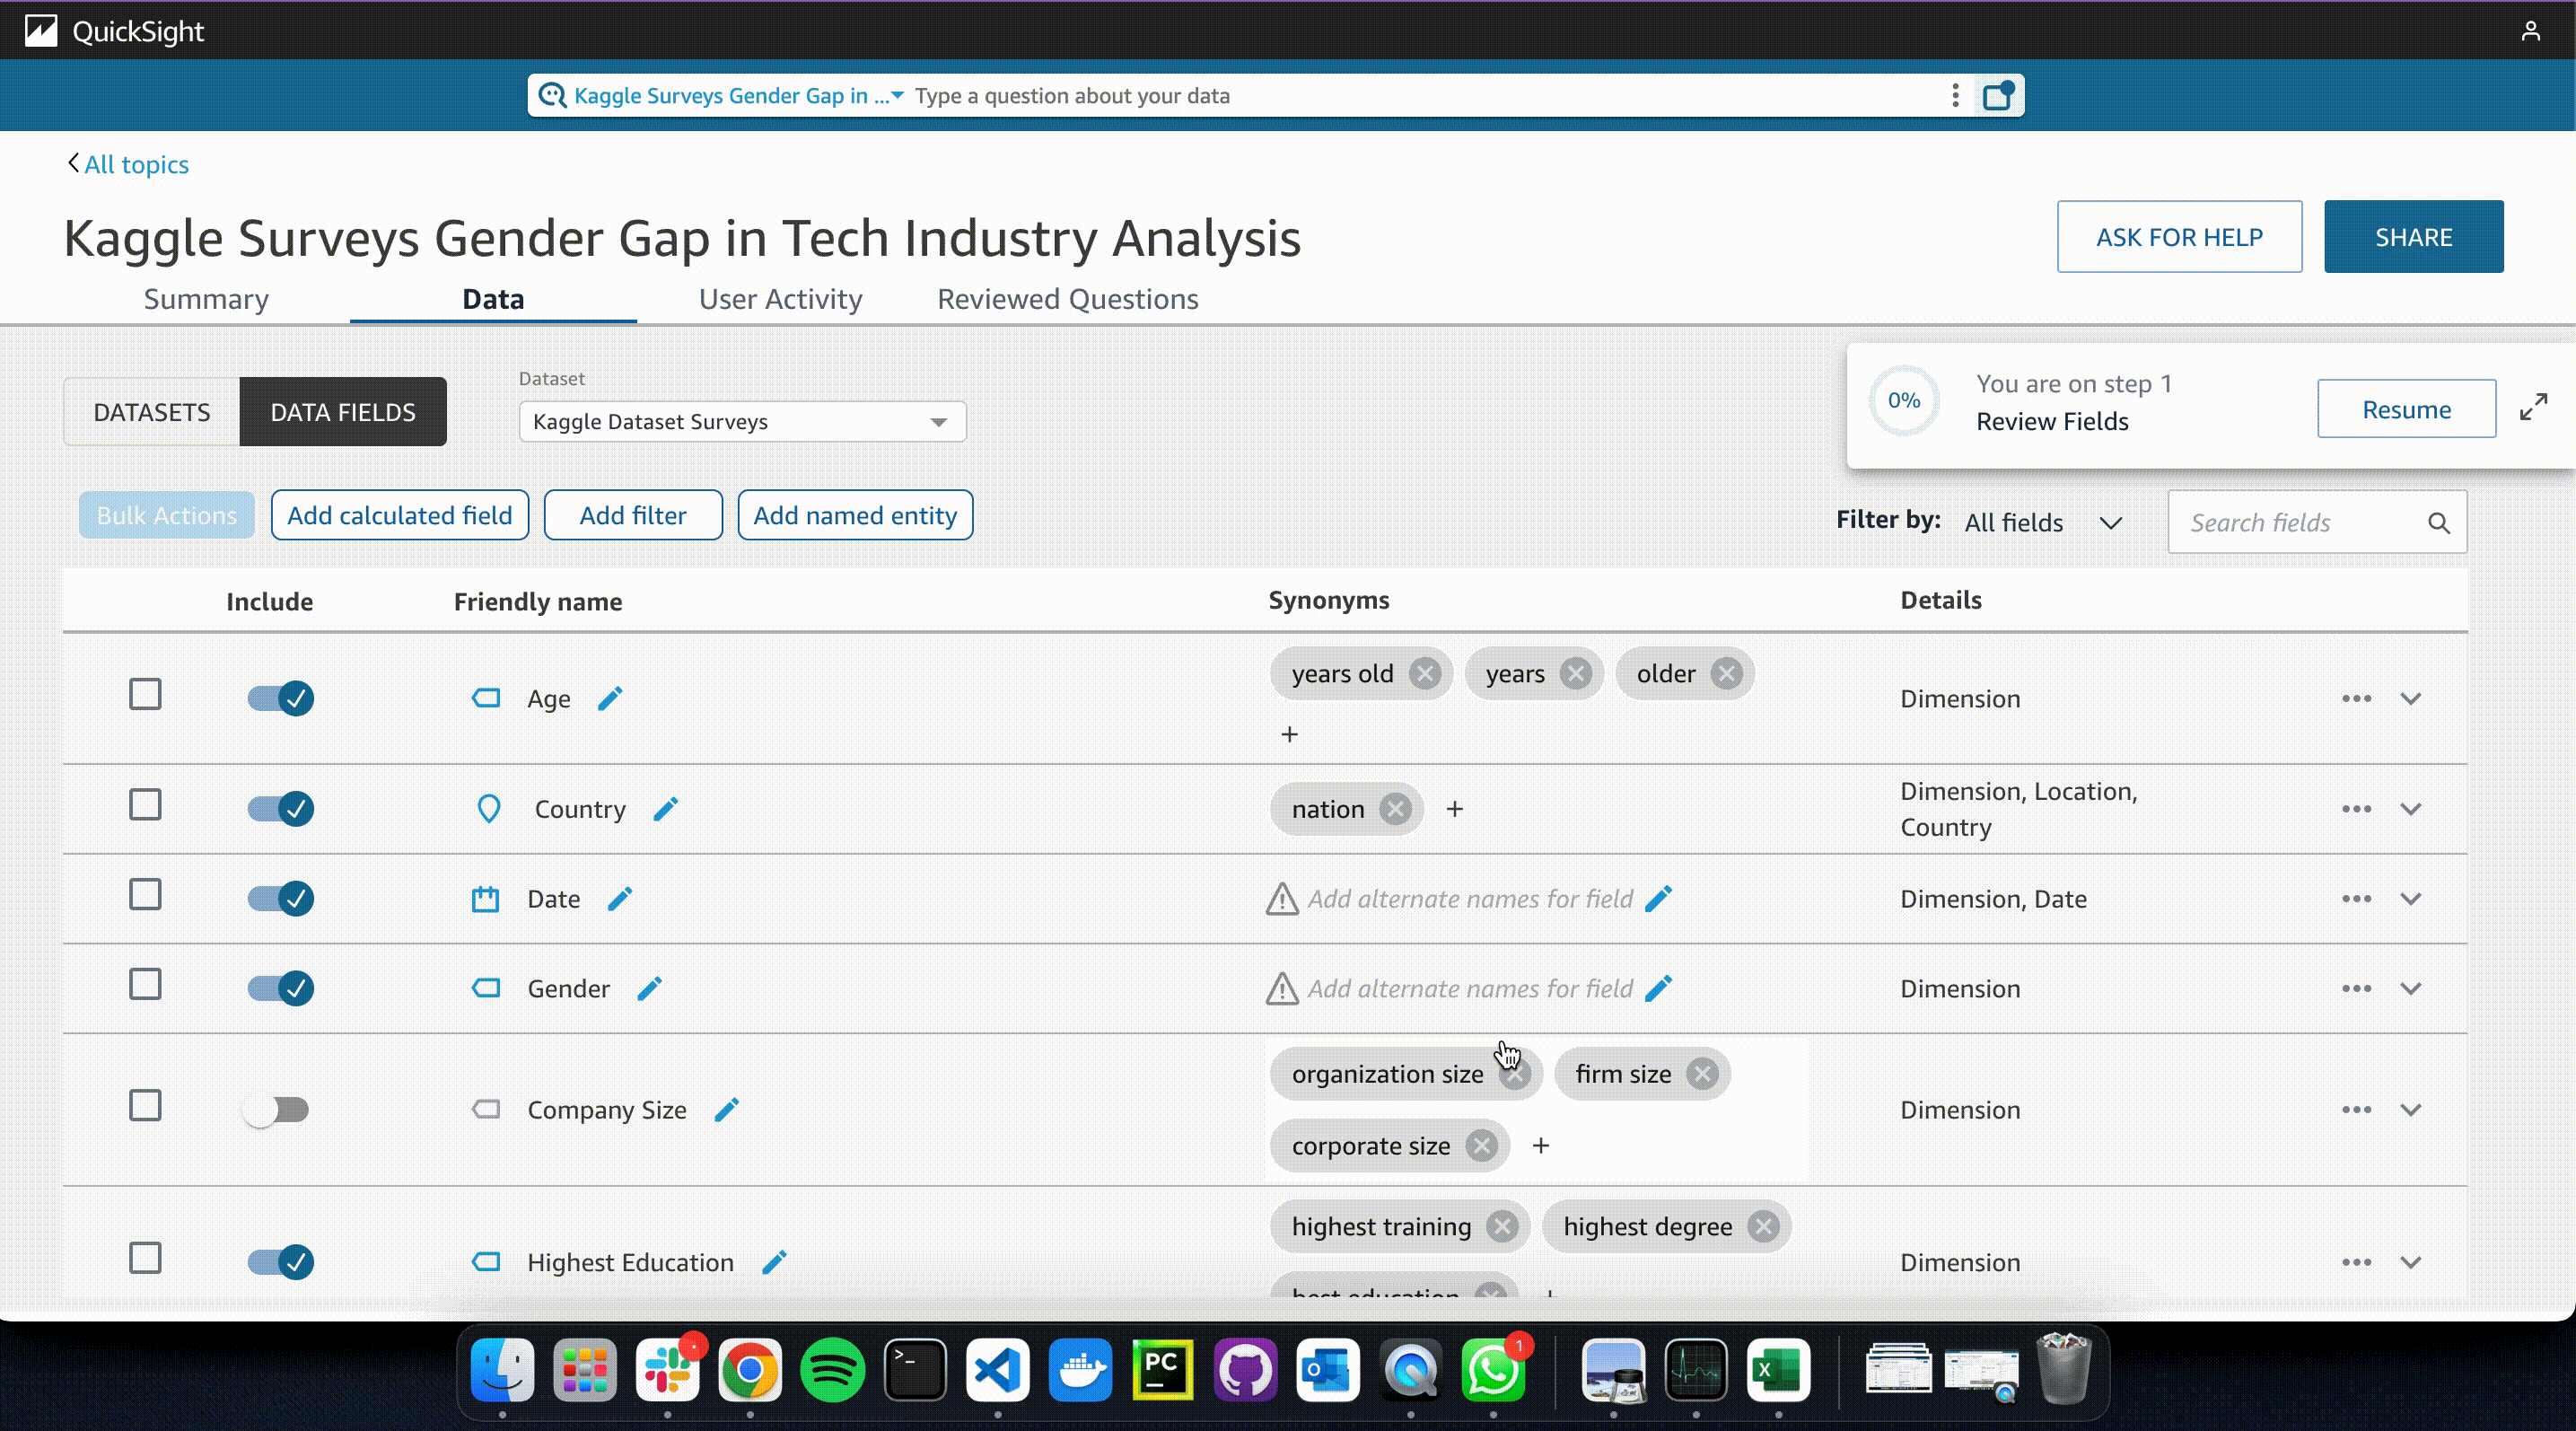The image size is (2576, 1431).
Task: Resume the Review Fields steps
Action: coord(2406,409)
